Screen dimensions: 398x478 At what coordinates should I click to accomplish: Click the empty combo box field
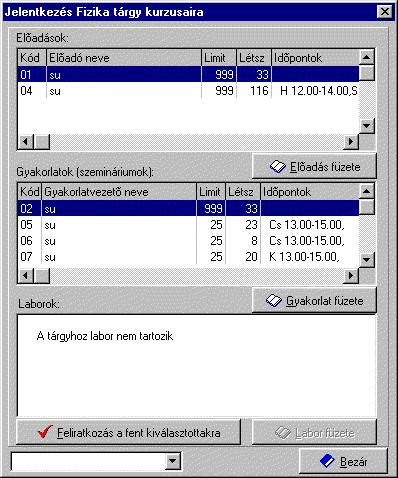pyautogui.click(x=89, y=461)
